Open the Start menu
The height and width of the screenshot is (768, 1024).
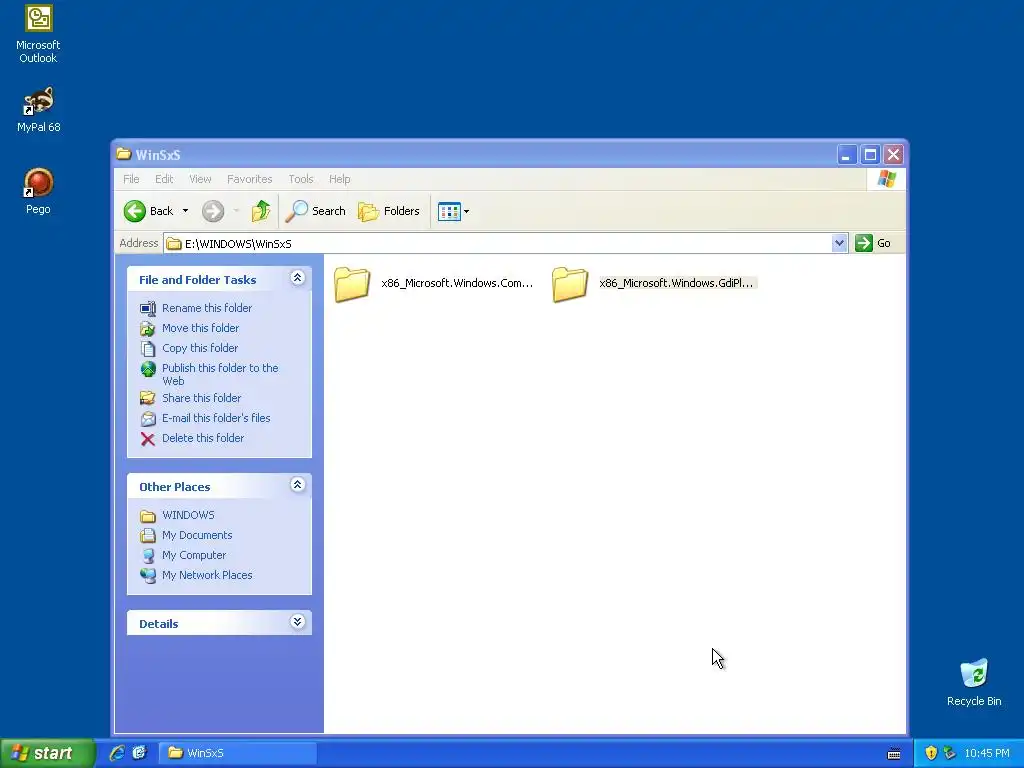pyautogui.click(x=47, y=753)
